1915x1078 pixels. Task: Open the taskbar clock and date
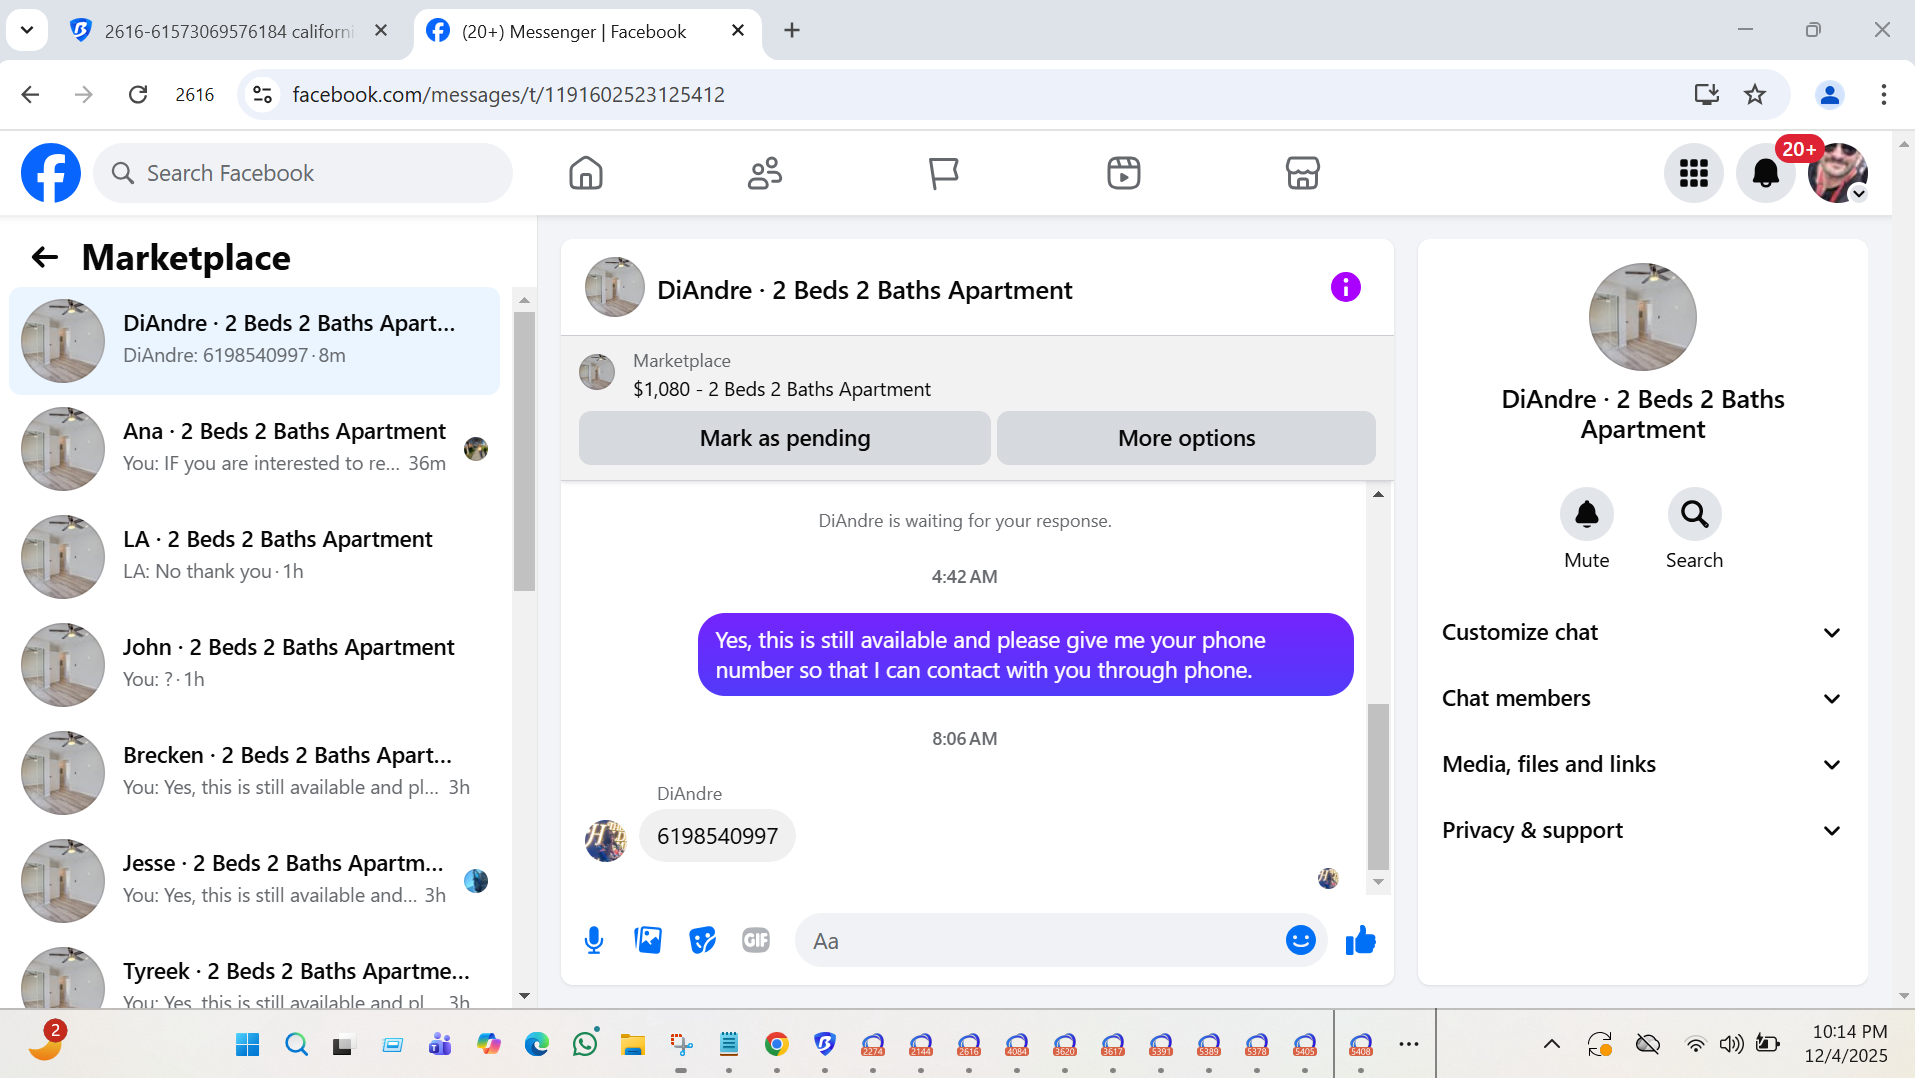point(1847,1043)
